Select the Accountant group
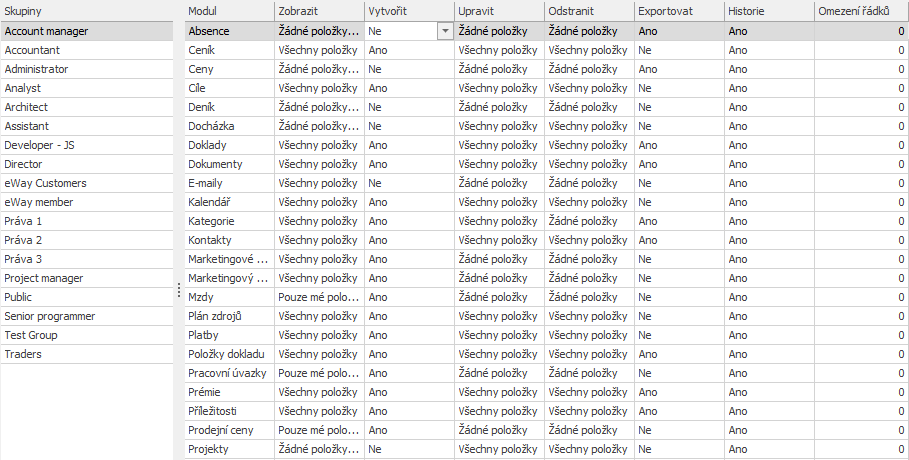 click(x=87, y=50)
